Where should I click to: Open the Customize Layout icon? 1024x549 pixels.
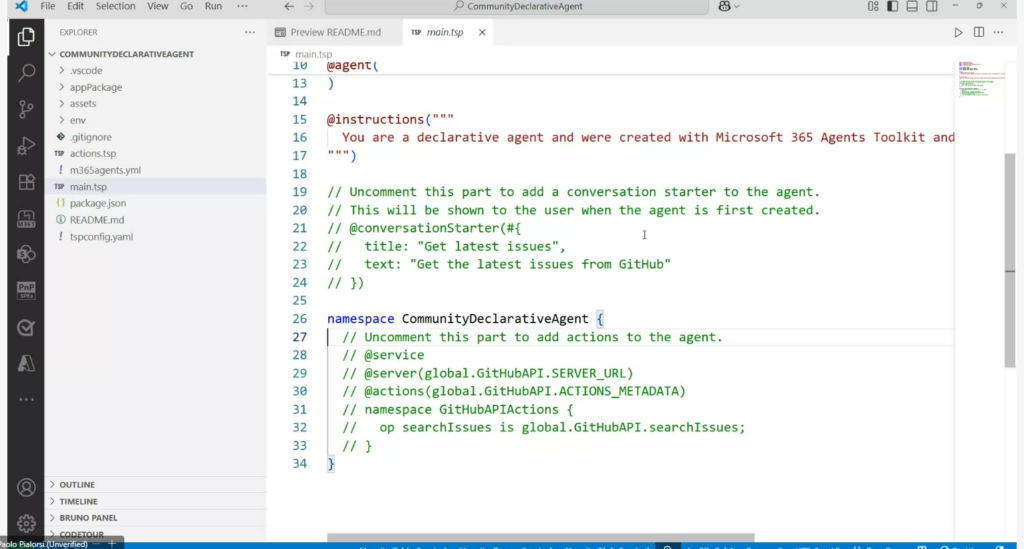point(873,7)
